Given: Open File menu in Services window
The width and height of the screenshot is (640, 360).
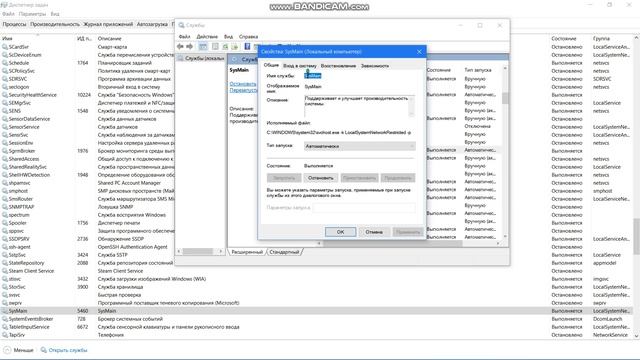Looking at the screenshot, I should [x=184, y=37].
